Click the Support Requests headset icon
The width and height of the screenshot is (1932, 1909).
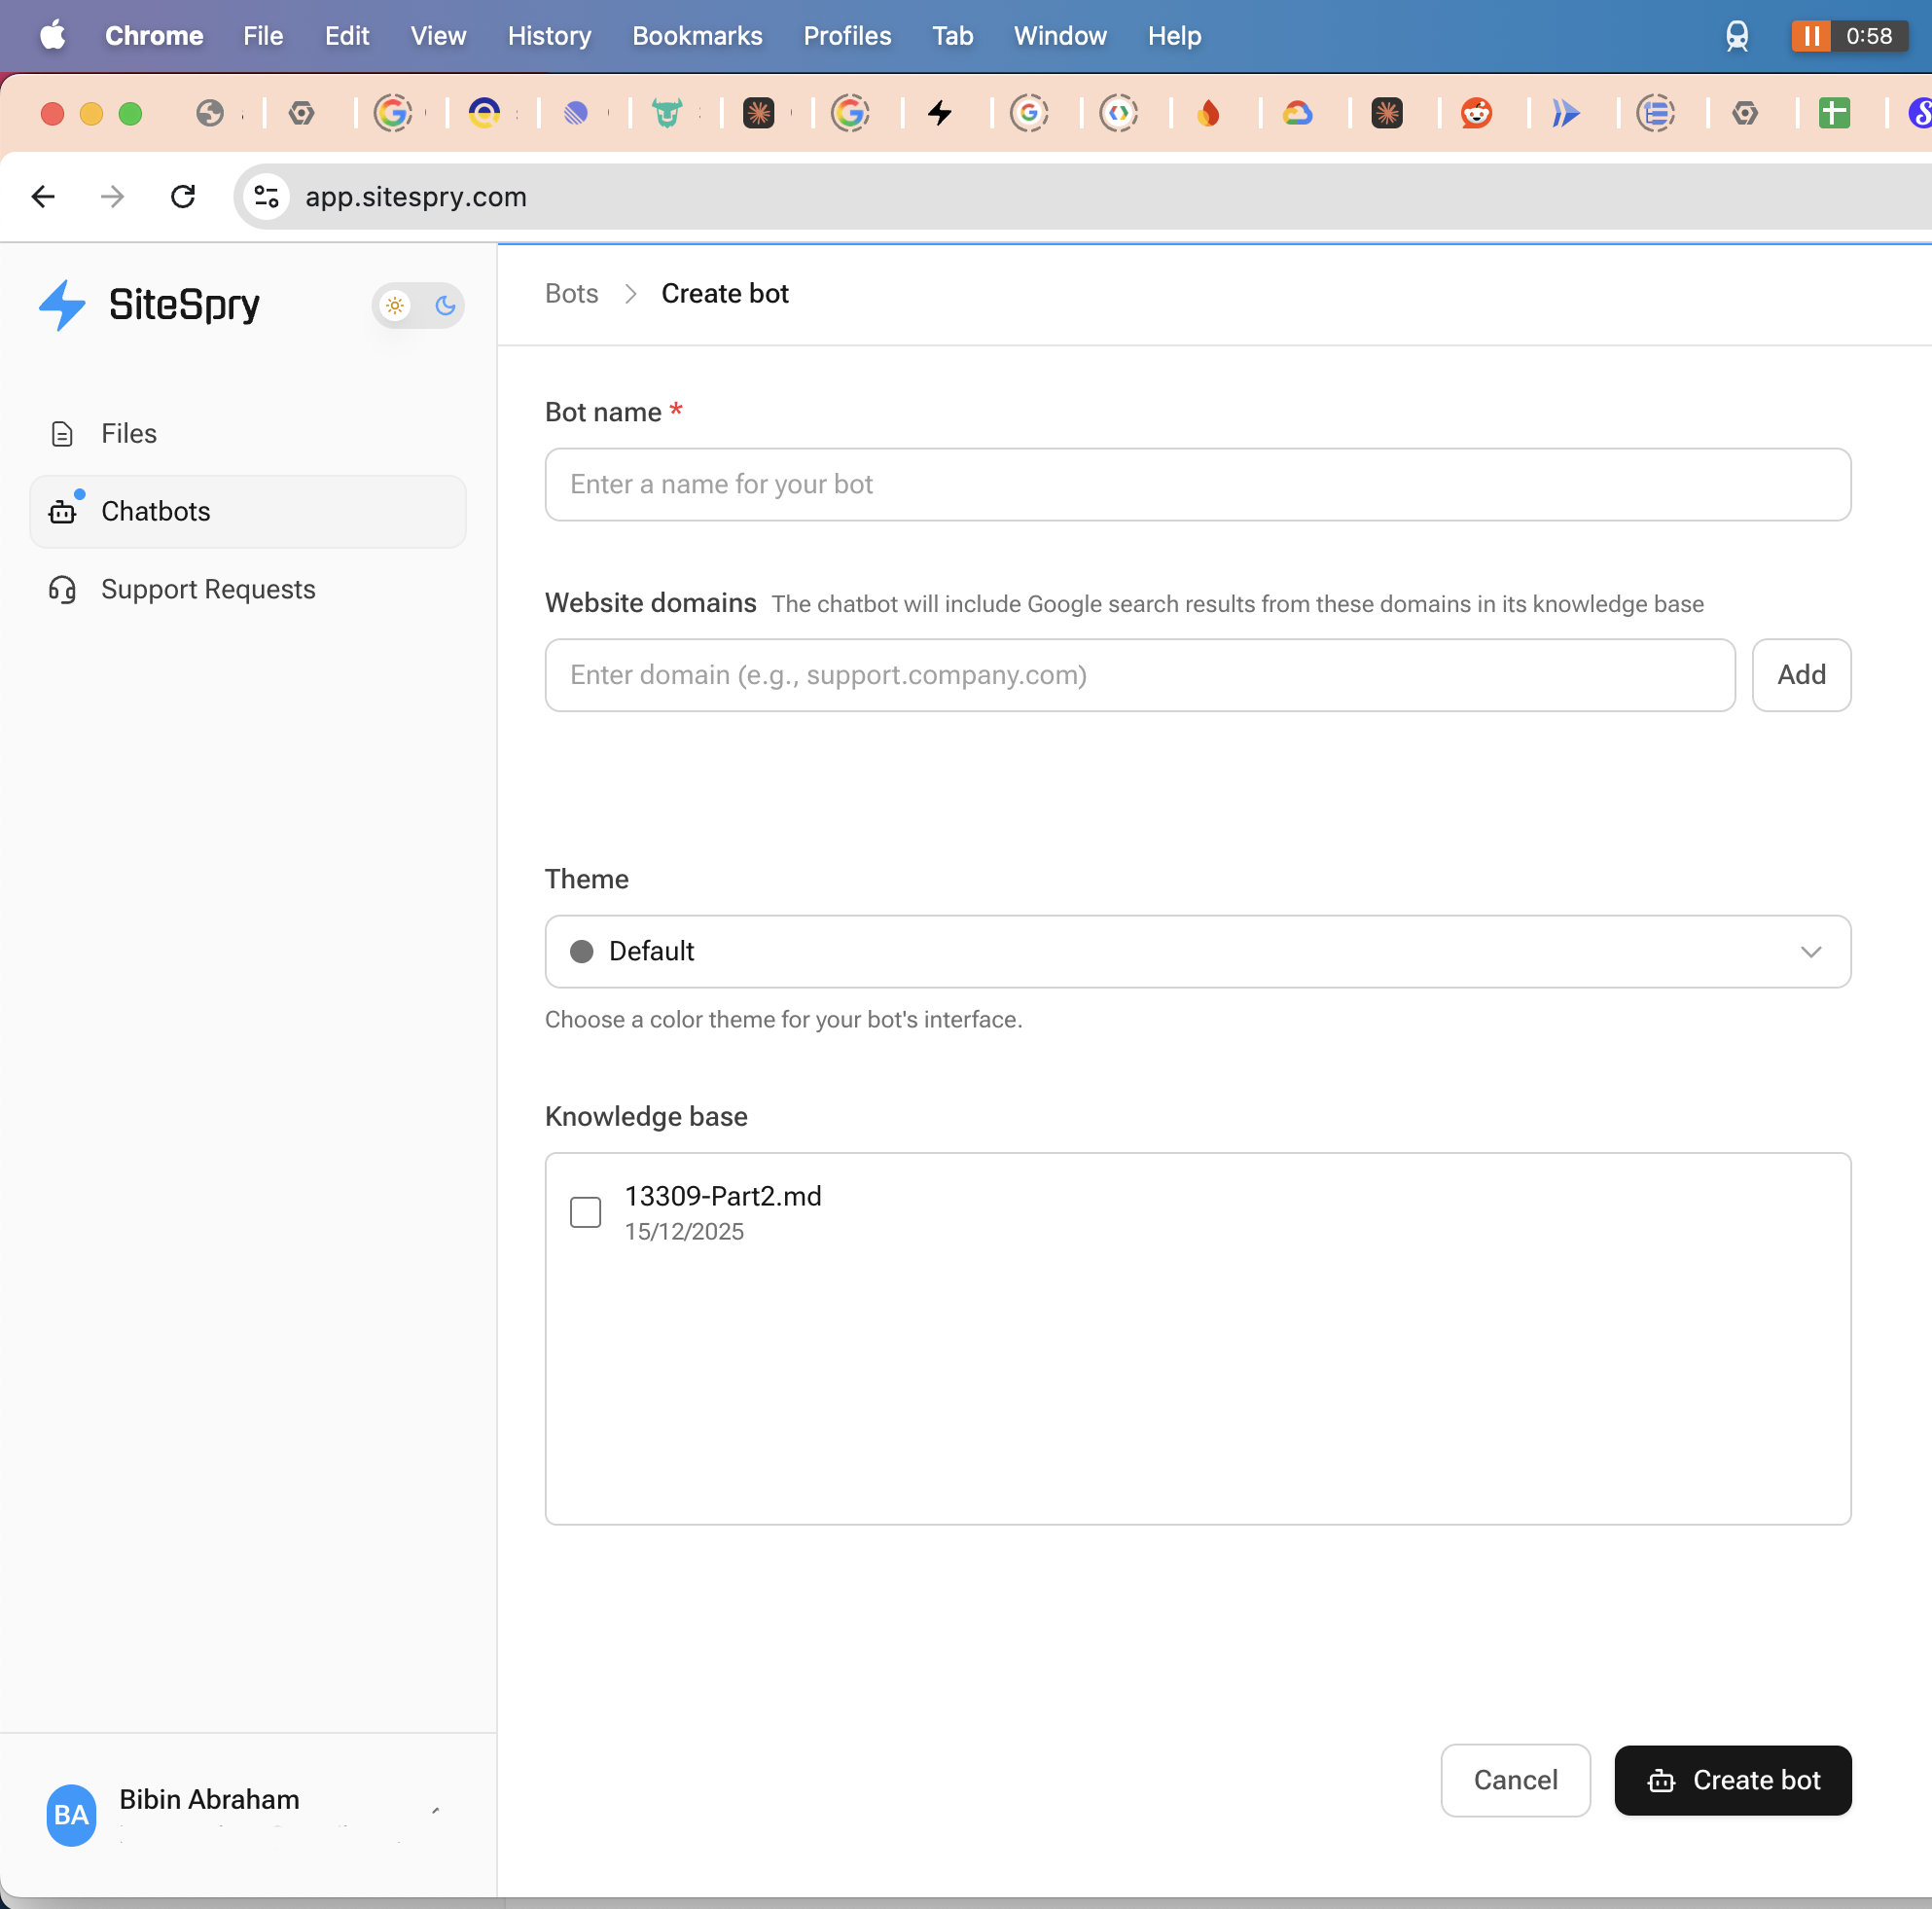coord(62,589)
